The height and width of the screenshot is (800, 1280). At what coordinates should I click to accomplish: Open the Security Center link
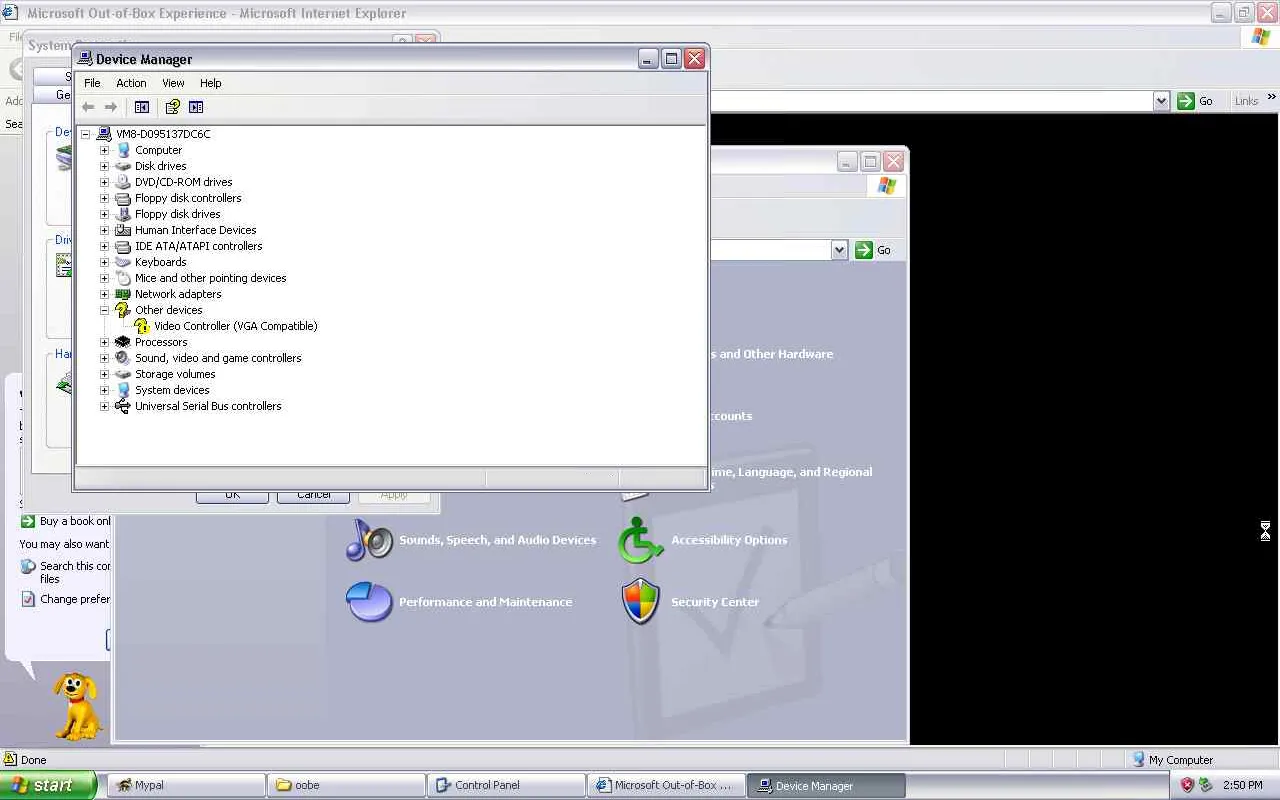(715, 602)
